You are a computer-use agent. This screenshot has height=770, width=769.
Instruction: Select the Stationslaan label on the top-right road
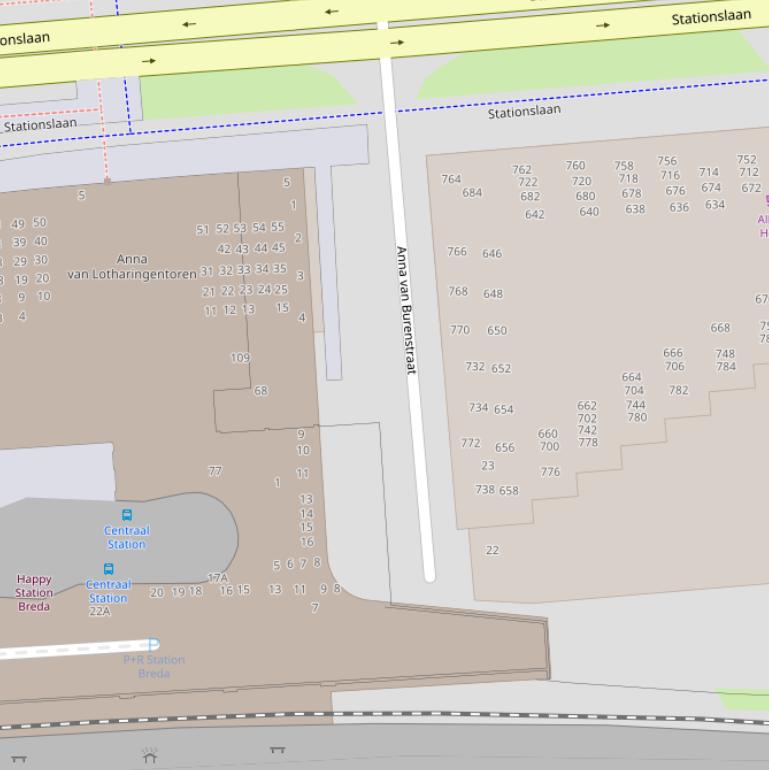710,17
